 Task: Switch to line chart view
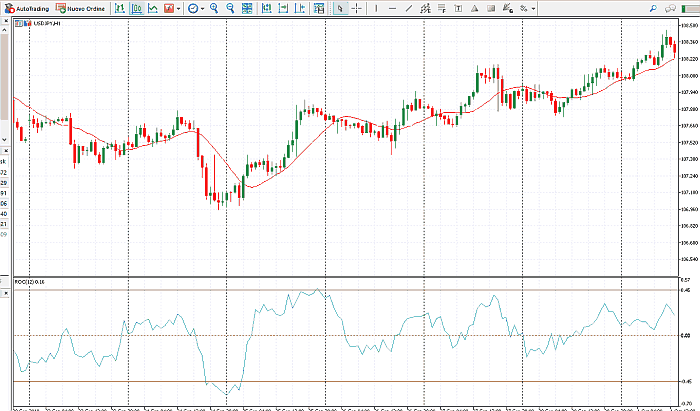click(x=153, y=8)
